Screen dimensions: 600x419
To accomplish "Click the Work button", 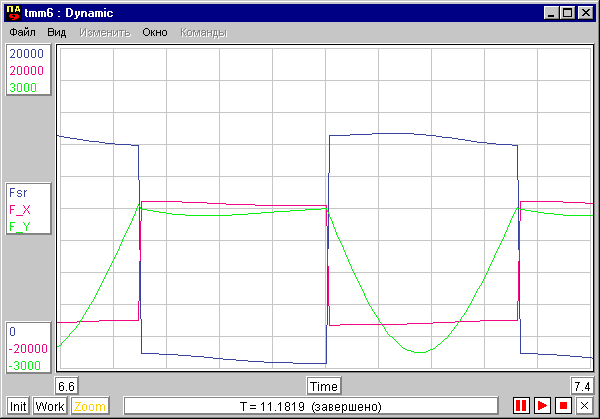I will (50, 406).
